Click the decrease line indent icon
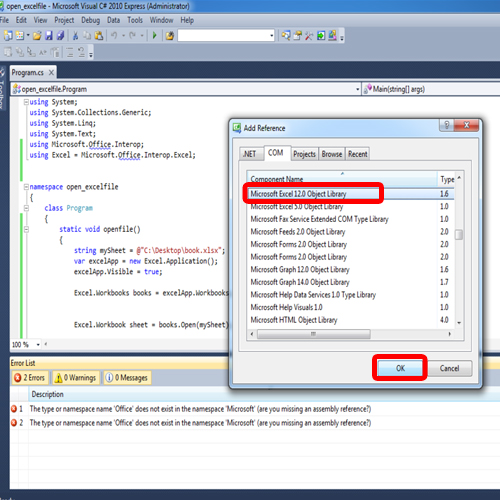The image size is (500, 500). point(70,52)
